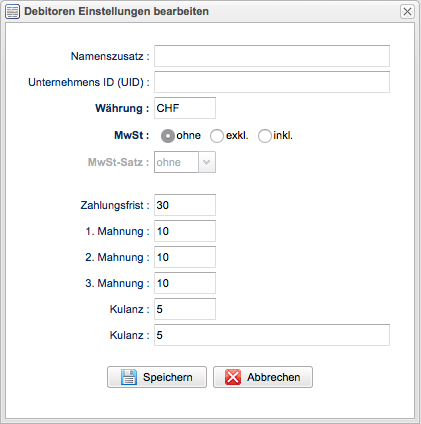Image resolution: width=421 pixels, height=424 pixels.
Task: Click the Speichern button
Action: (x=157, y=377)
